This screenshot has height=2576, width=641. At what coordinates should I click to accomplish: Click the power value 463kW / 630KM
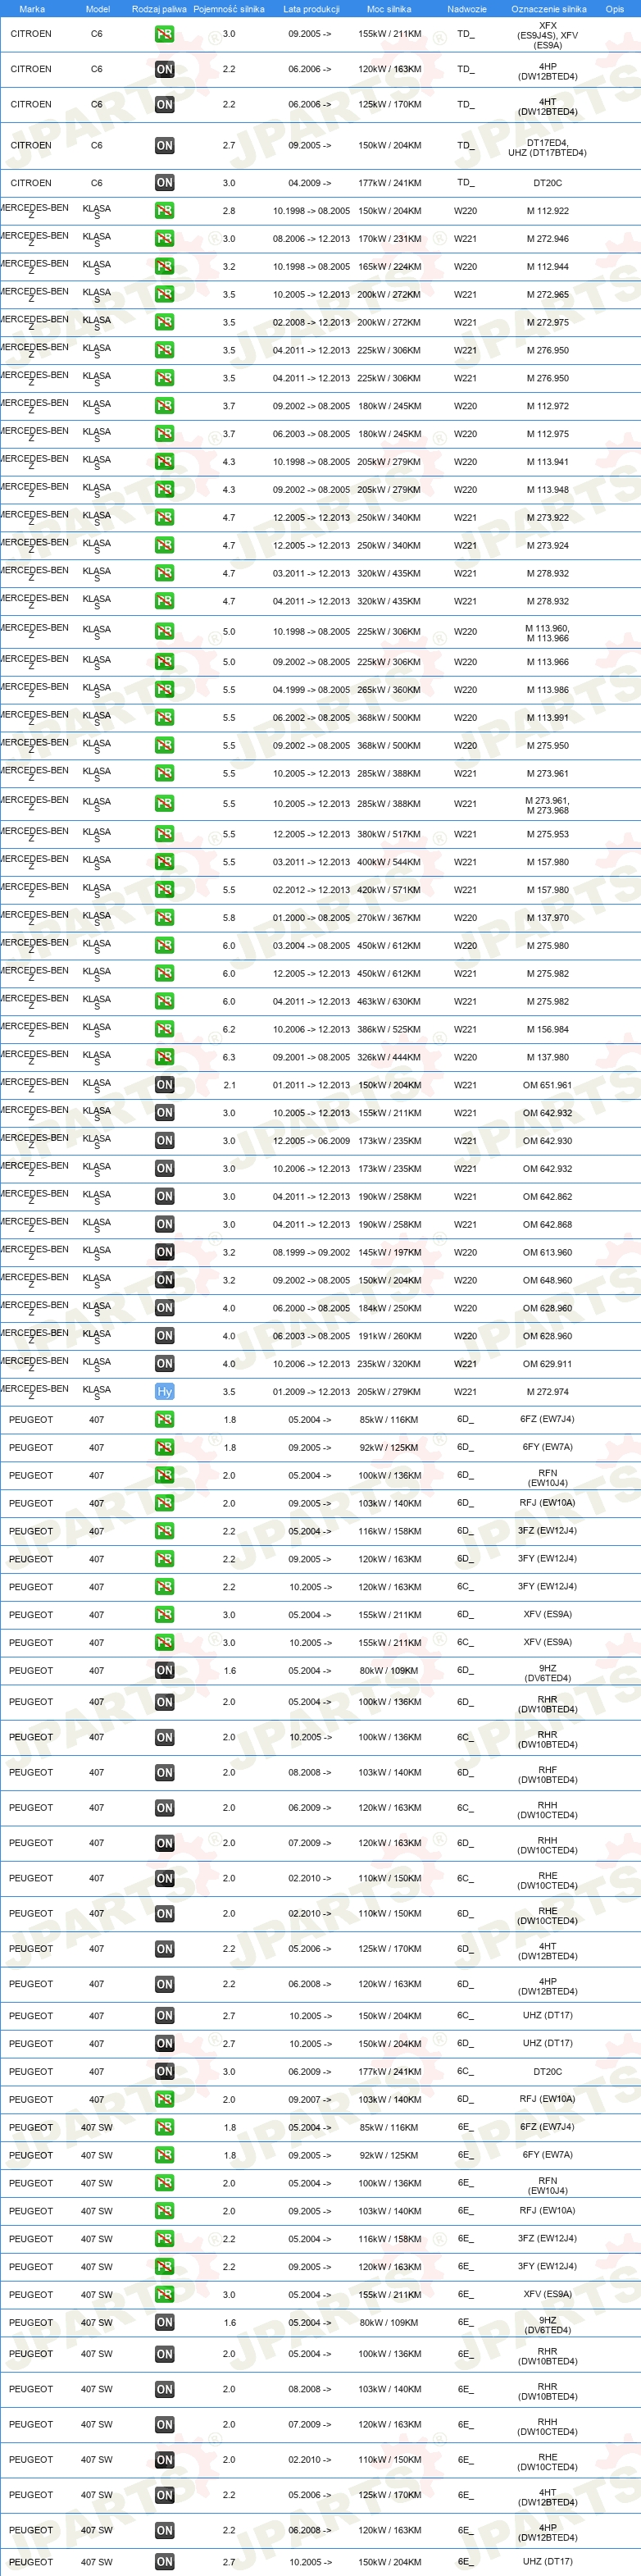tap(389, 1002)
